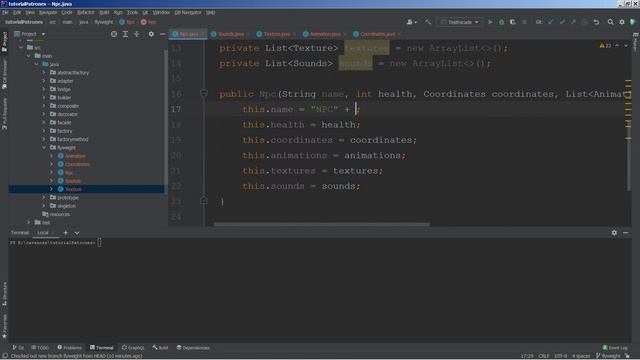Expand the test folder in project tree
This screenshot has width=640, height=360.
point(28,222)
